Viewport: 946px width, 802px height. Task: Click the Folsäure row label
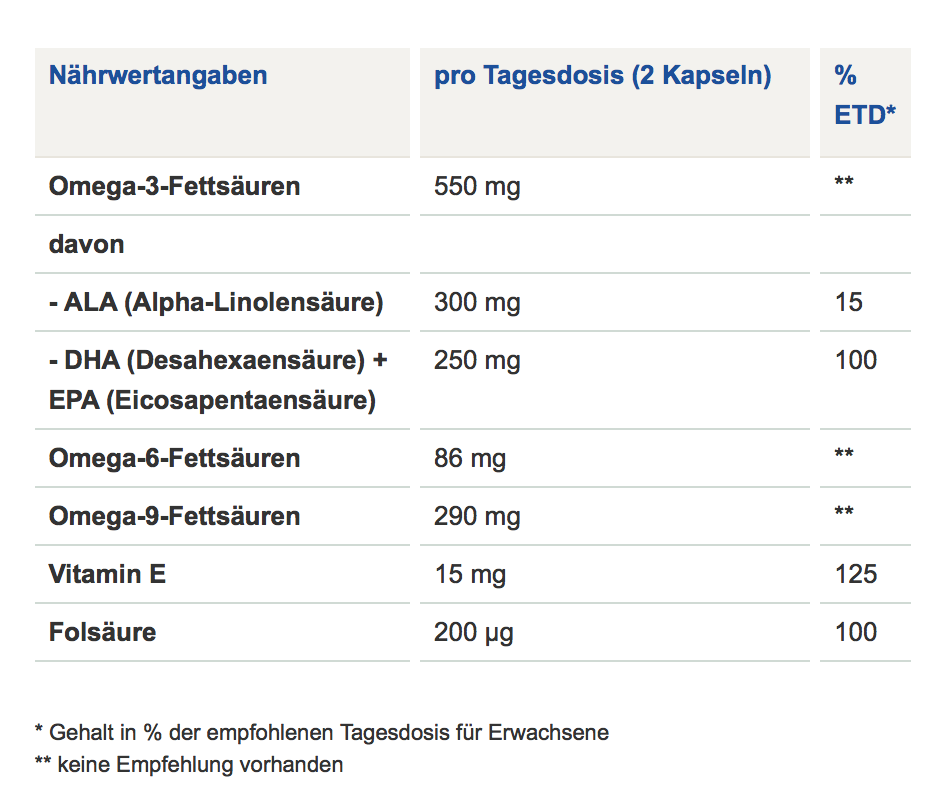pos(102,632)
